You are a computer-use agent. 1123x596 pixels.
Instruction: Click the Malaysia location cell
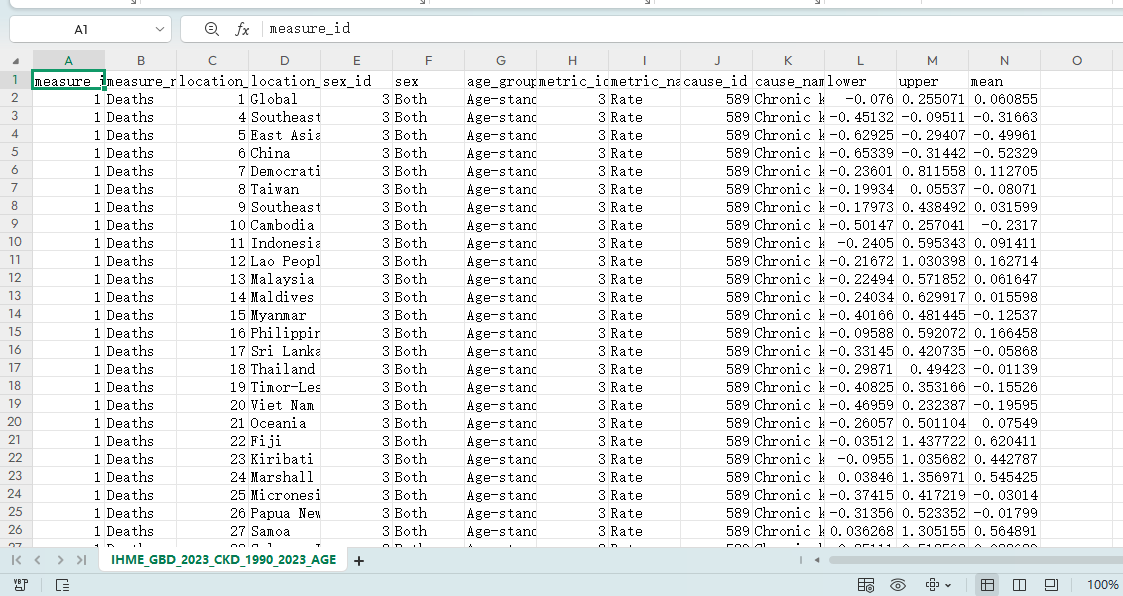(284, 279)
